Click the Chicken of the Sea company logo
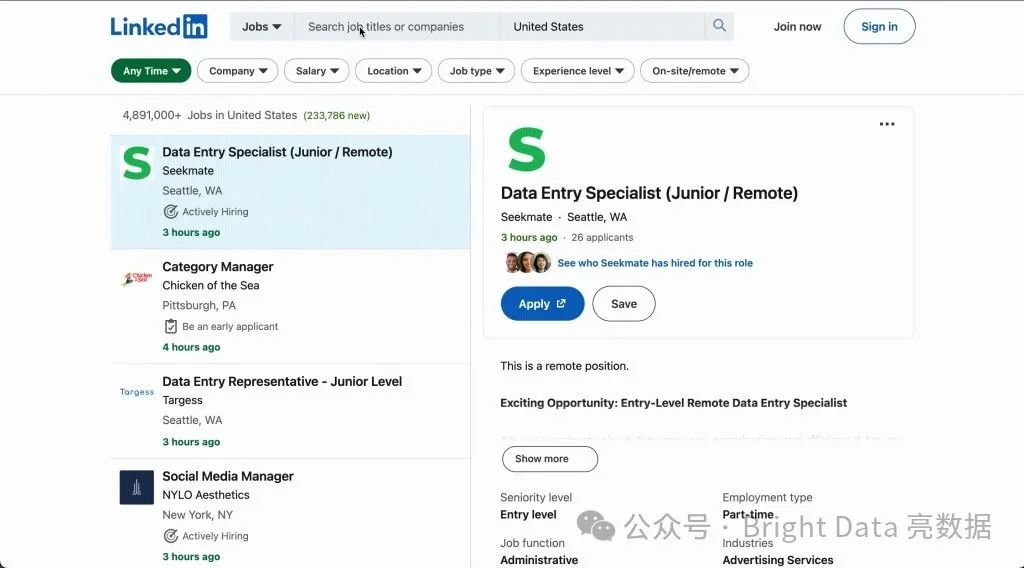The width and height of the screenshot is (1024, 568). click(x=136, y=279)
